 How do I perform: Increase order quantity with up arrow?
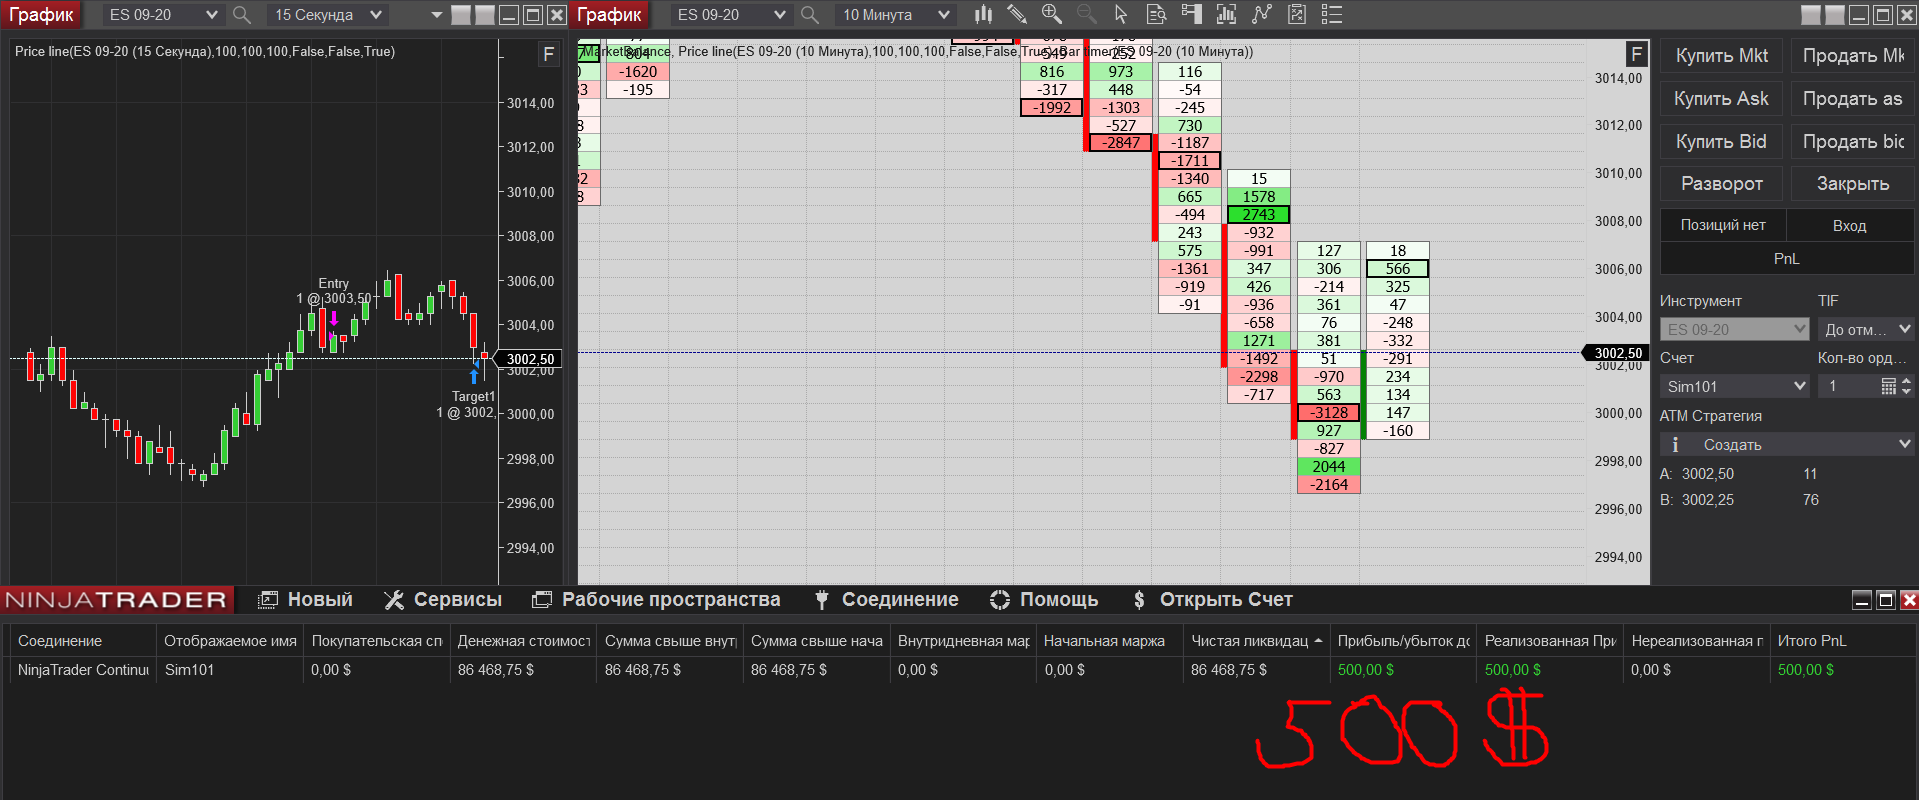pyautogui.click(x=1906, y=381)
